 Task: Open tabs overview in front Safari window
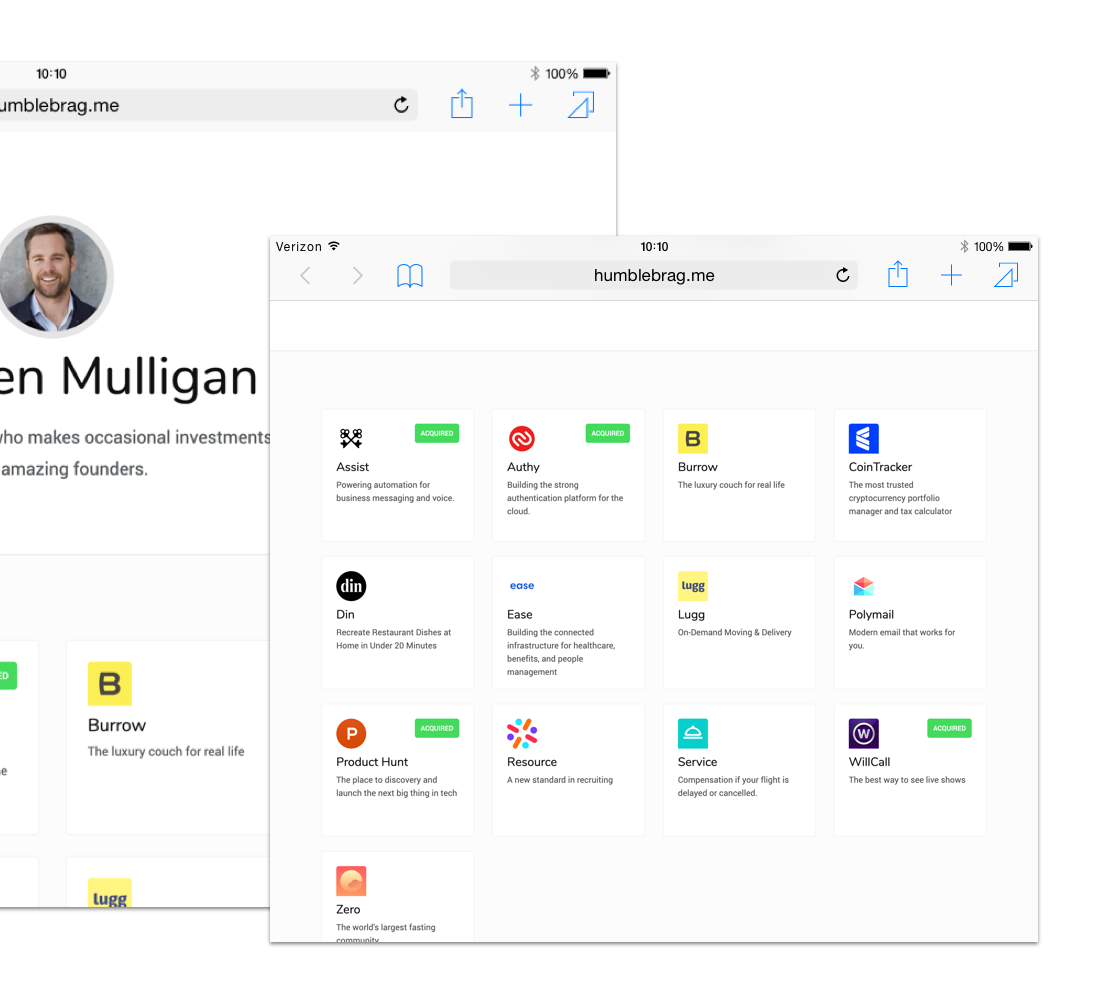tap(1006, 274)
